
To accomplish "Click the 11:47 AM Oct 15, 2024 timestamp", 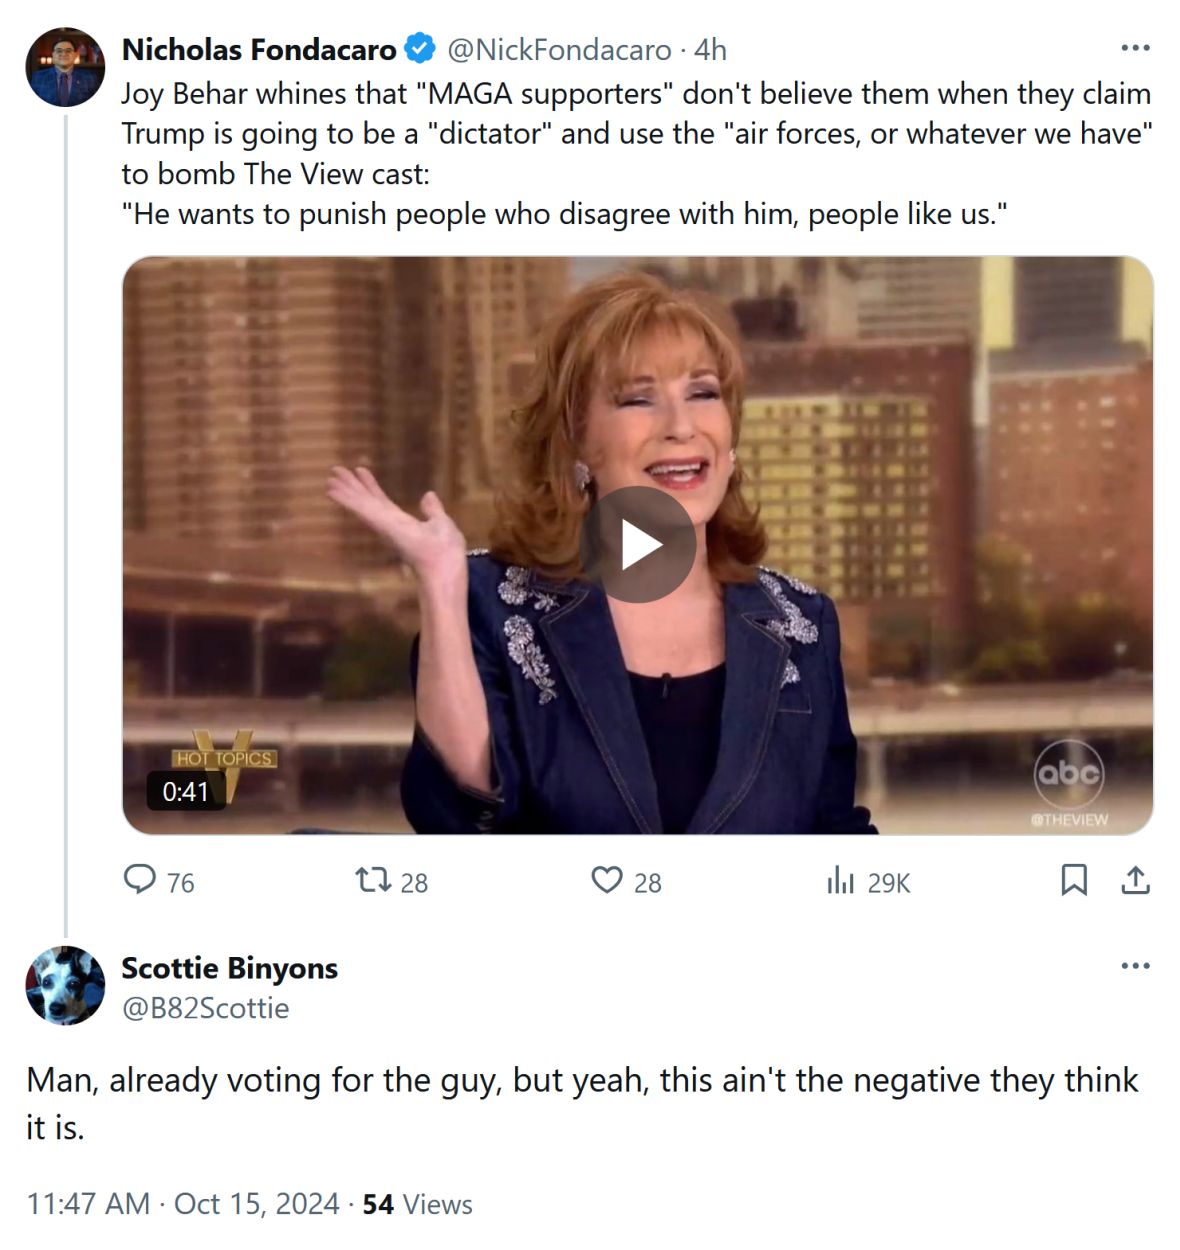I will (183, 1203).
